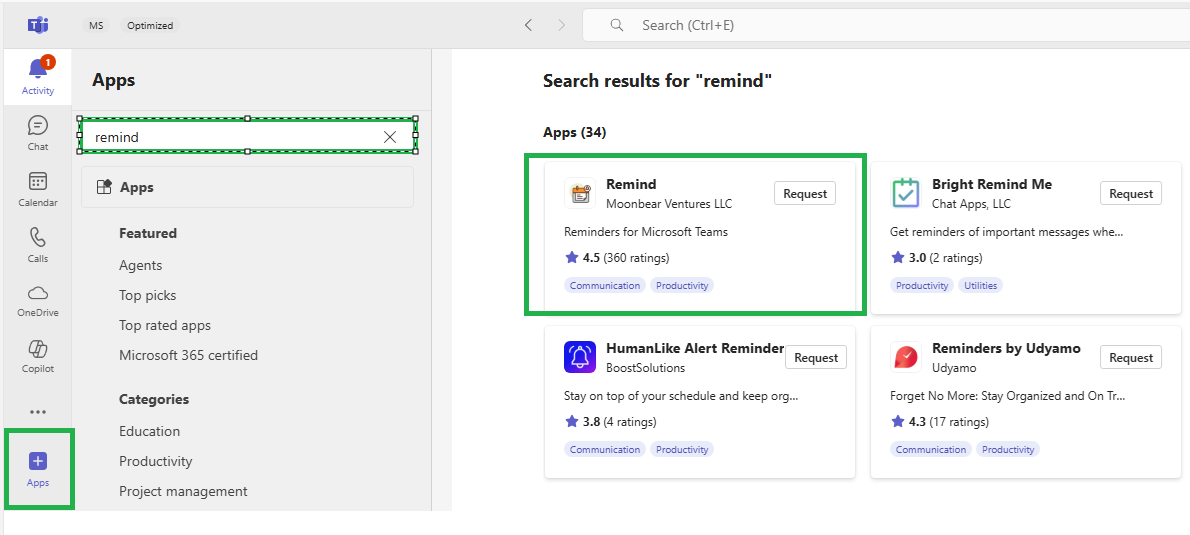Request HumanLike Alert Reminder app
The image size is (1190, 535).
(816, 357)
